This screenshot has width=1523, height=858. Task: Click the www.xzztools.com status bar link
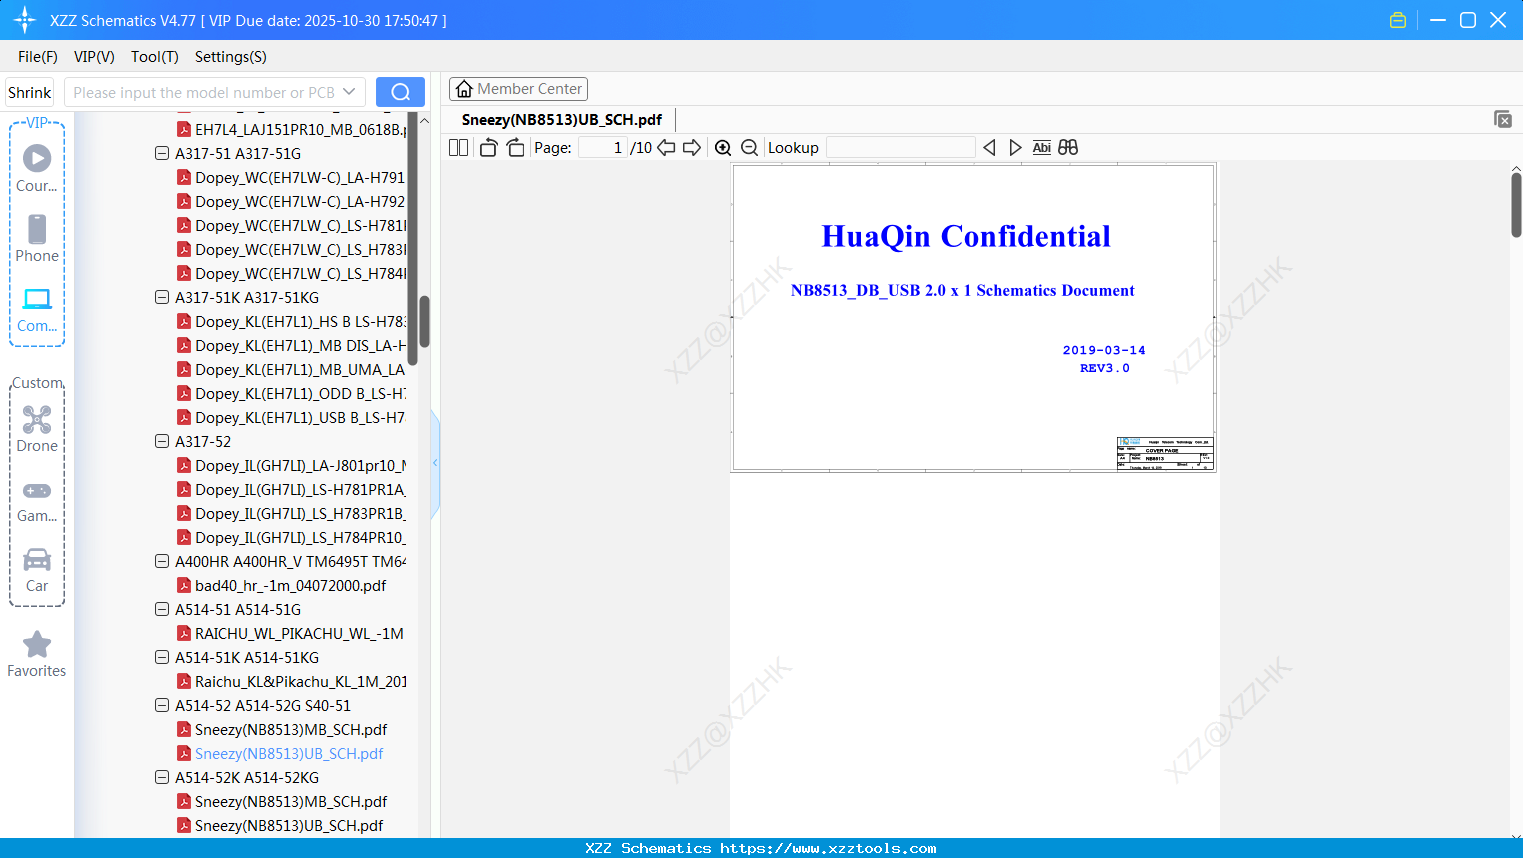(x=828, y=848)
